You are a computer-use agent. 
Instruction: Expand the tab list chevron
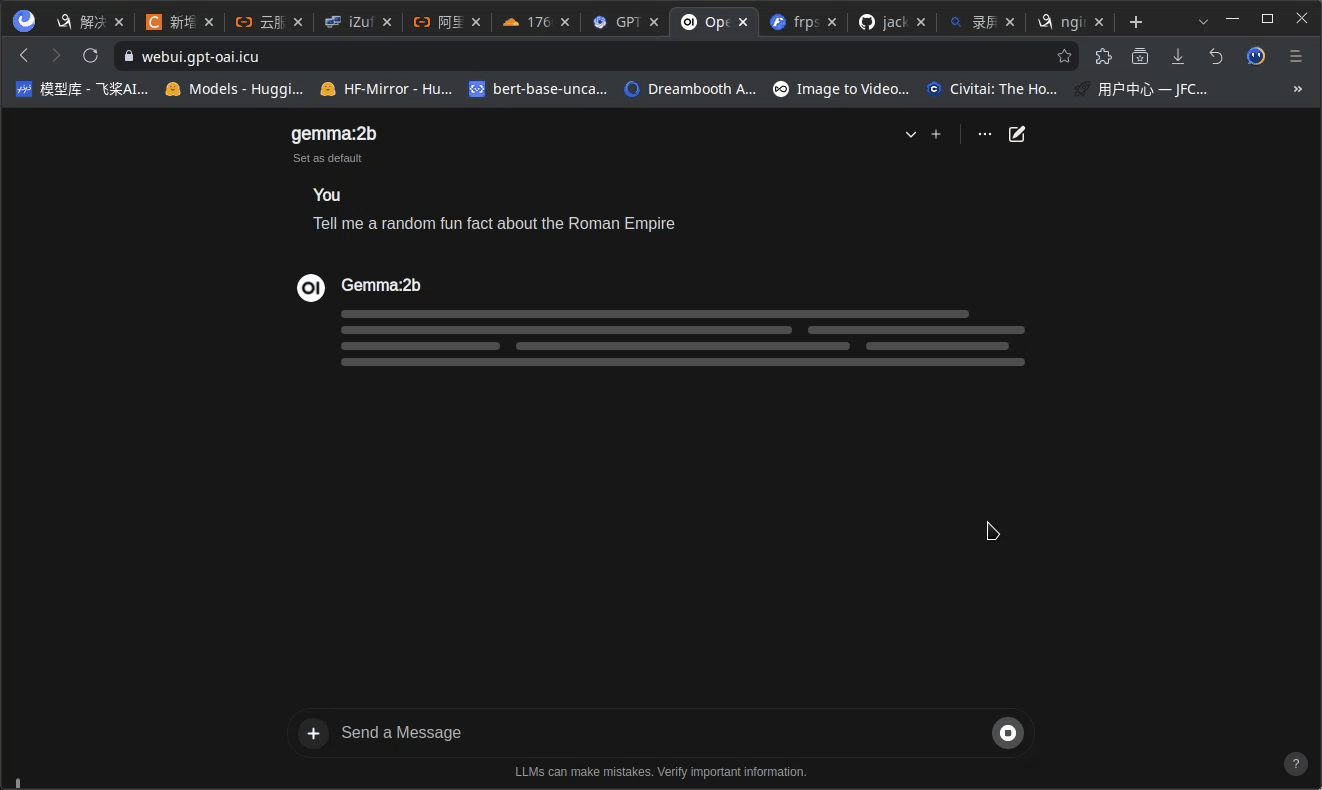1203,21
